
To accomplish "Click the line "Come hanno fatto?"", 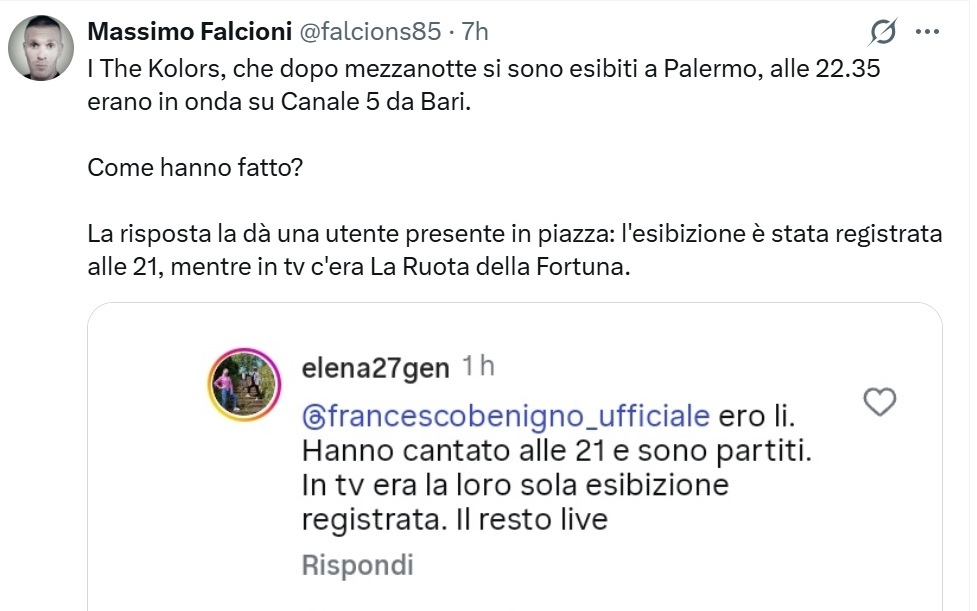I will (x=195, y=167).
